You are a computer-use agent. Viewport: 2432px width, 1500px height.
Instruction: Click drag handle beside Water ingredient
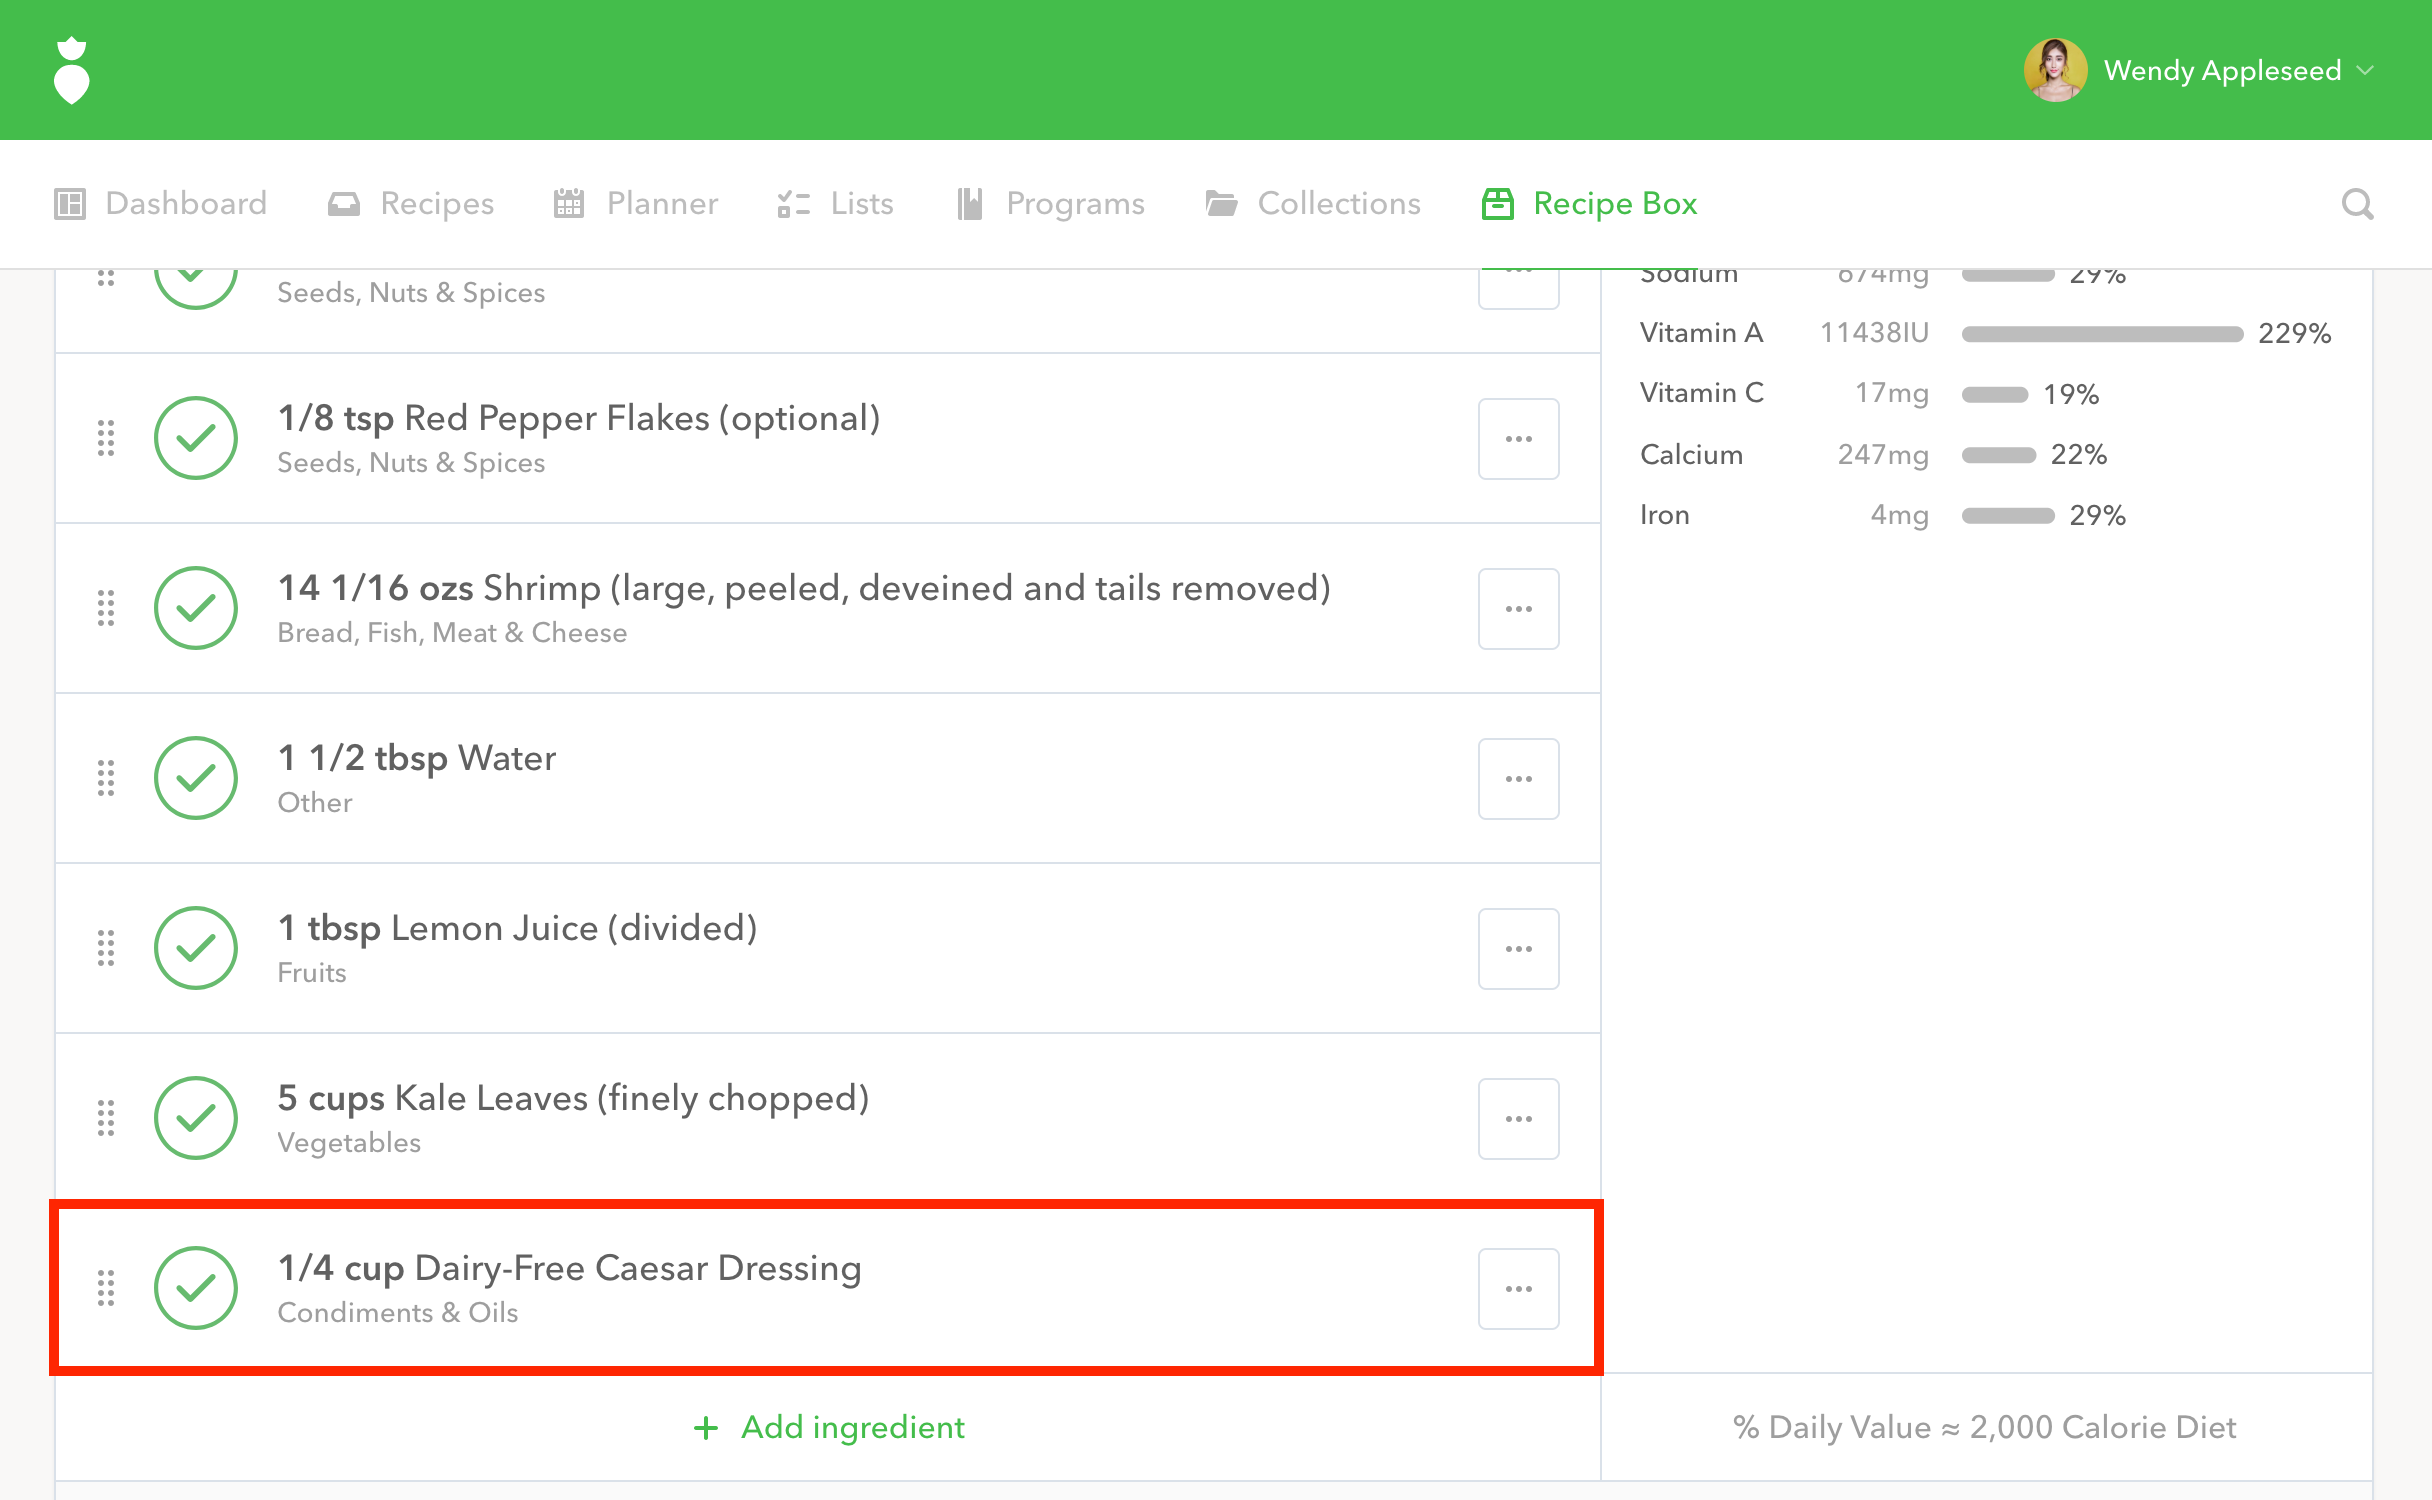coord(106,778)
